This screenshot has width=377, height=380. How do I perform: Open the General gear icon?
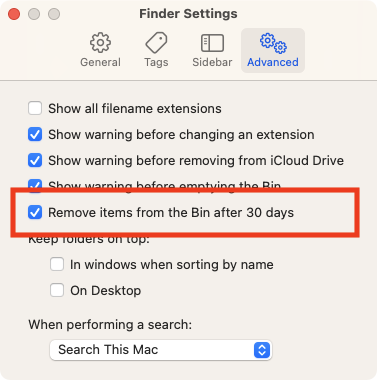[100, 43]
